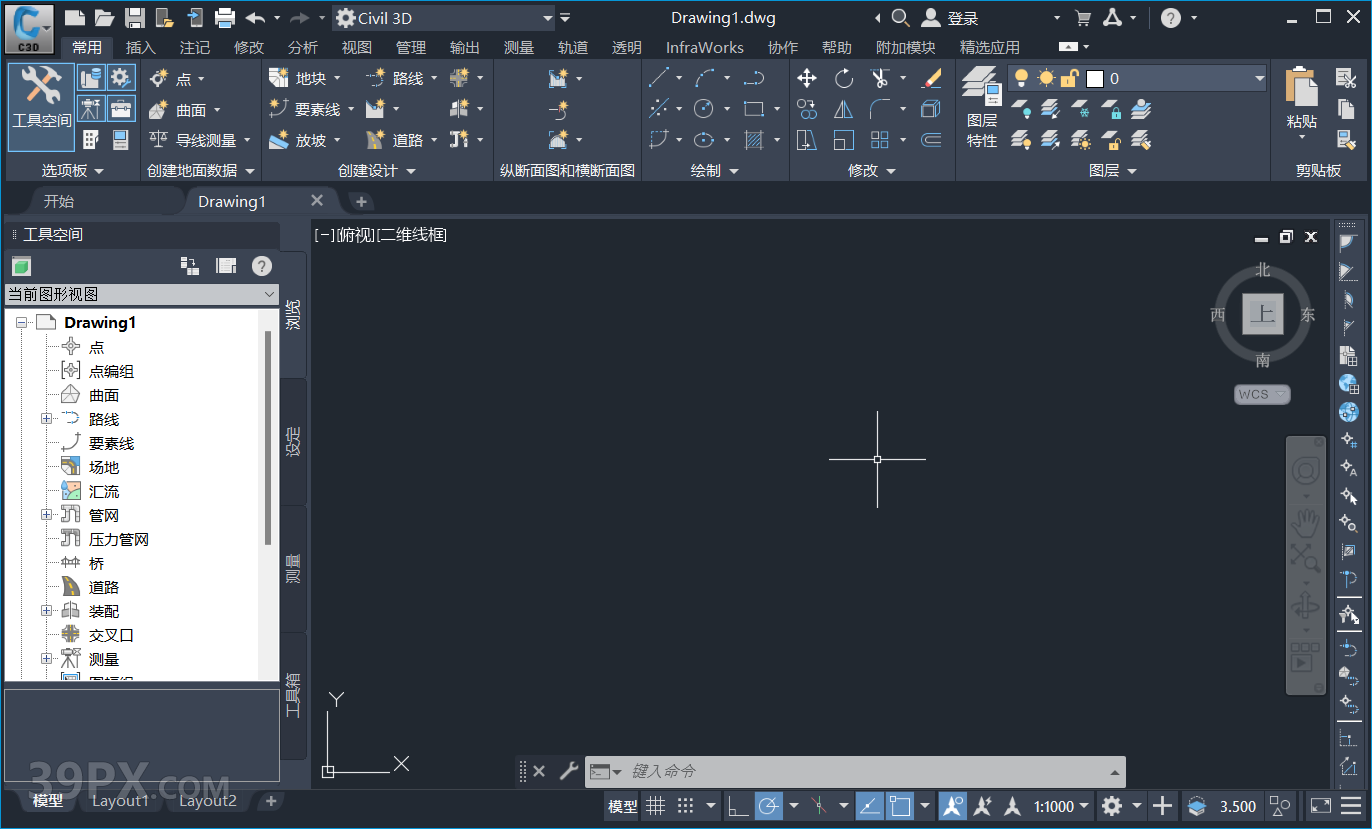Expand the 路线 (Alignments) tree node

coord(46,419)
